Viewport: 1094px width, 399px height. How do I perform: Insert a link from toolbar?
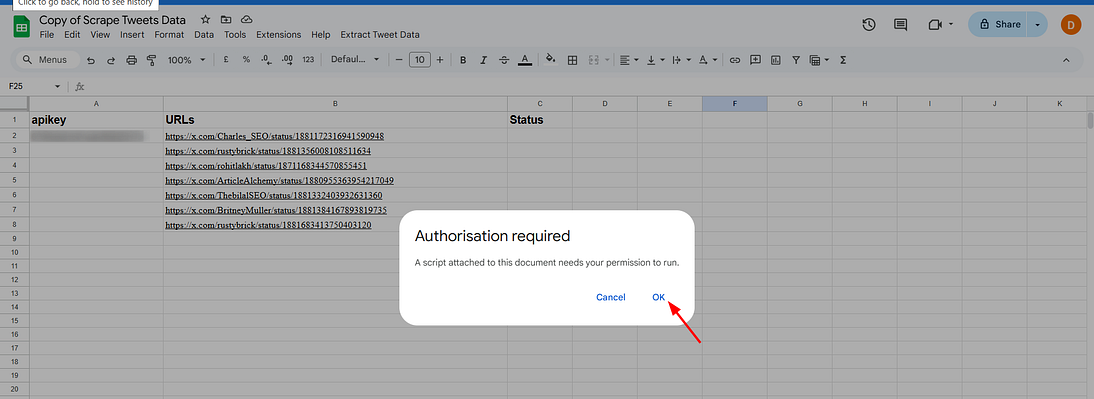click(x=735, y=61)
